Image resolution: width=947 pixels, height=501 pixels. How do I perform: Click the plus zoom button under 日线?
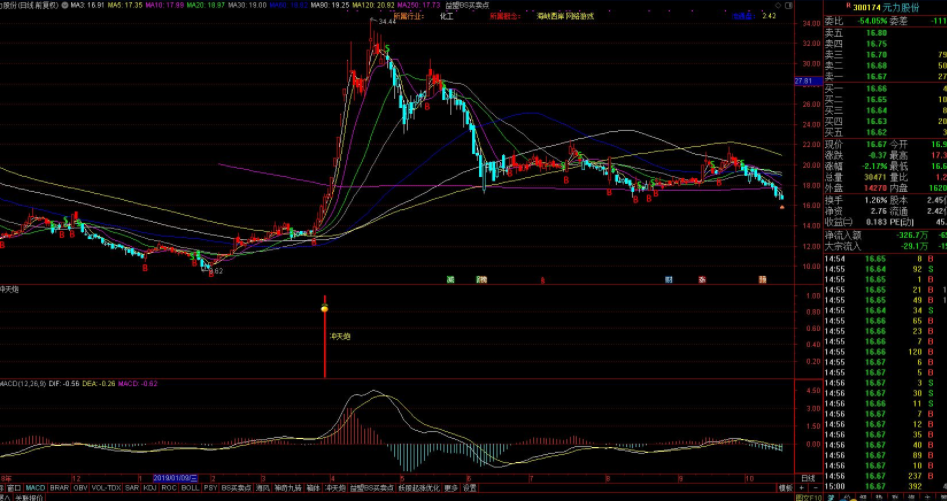click(801, 488)
